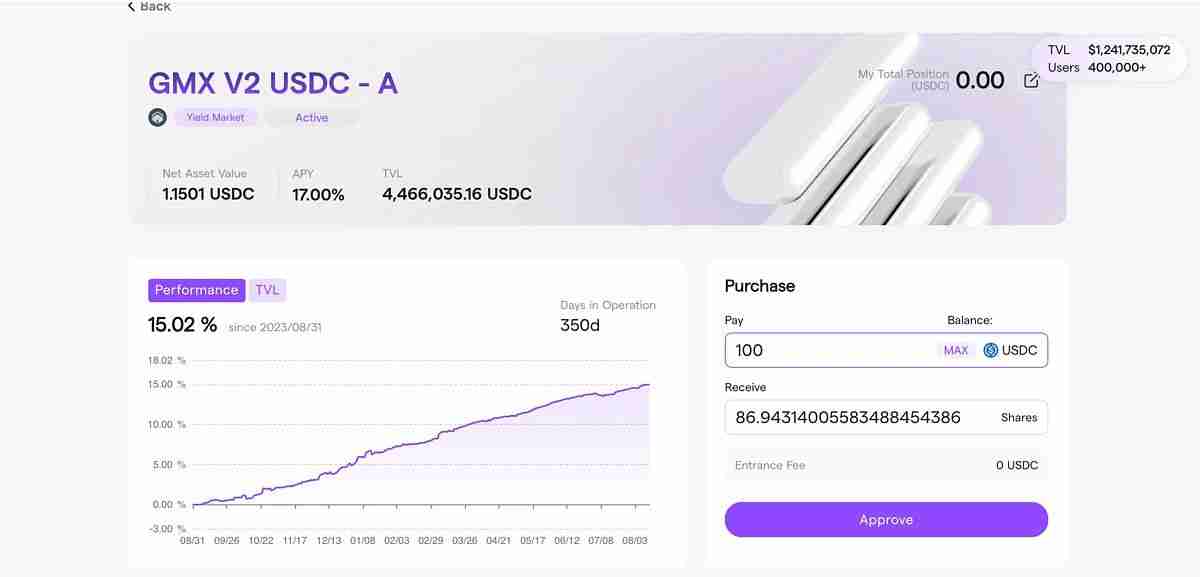Click the back arrow chevron icon
This screenshot has width=1200, height=577.
coord(131,6)
